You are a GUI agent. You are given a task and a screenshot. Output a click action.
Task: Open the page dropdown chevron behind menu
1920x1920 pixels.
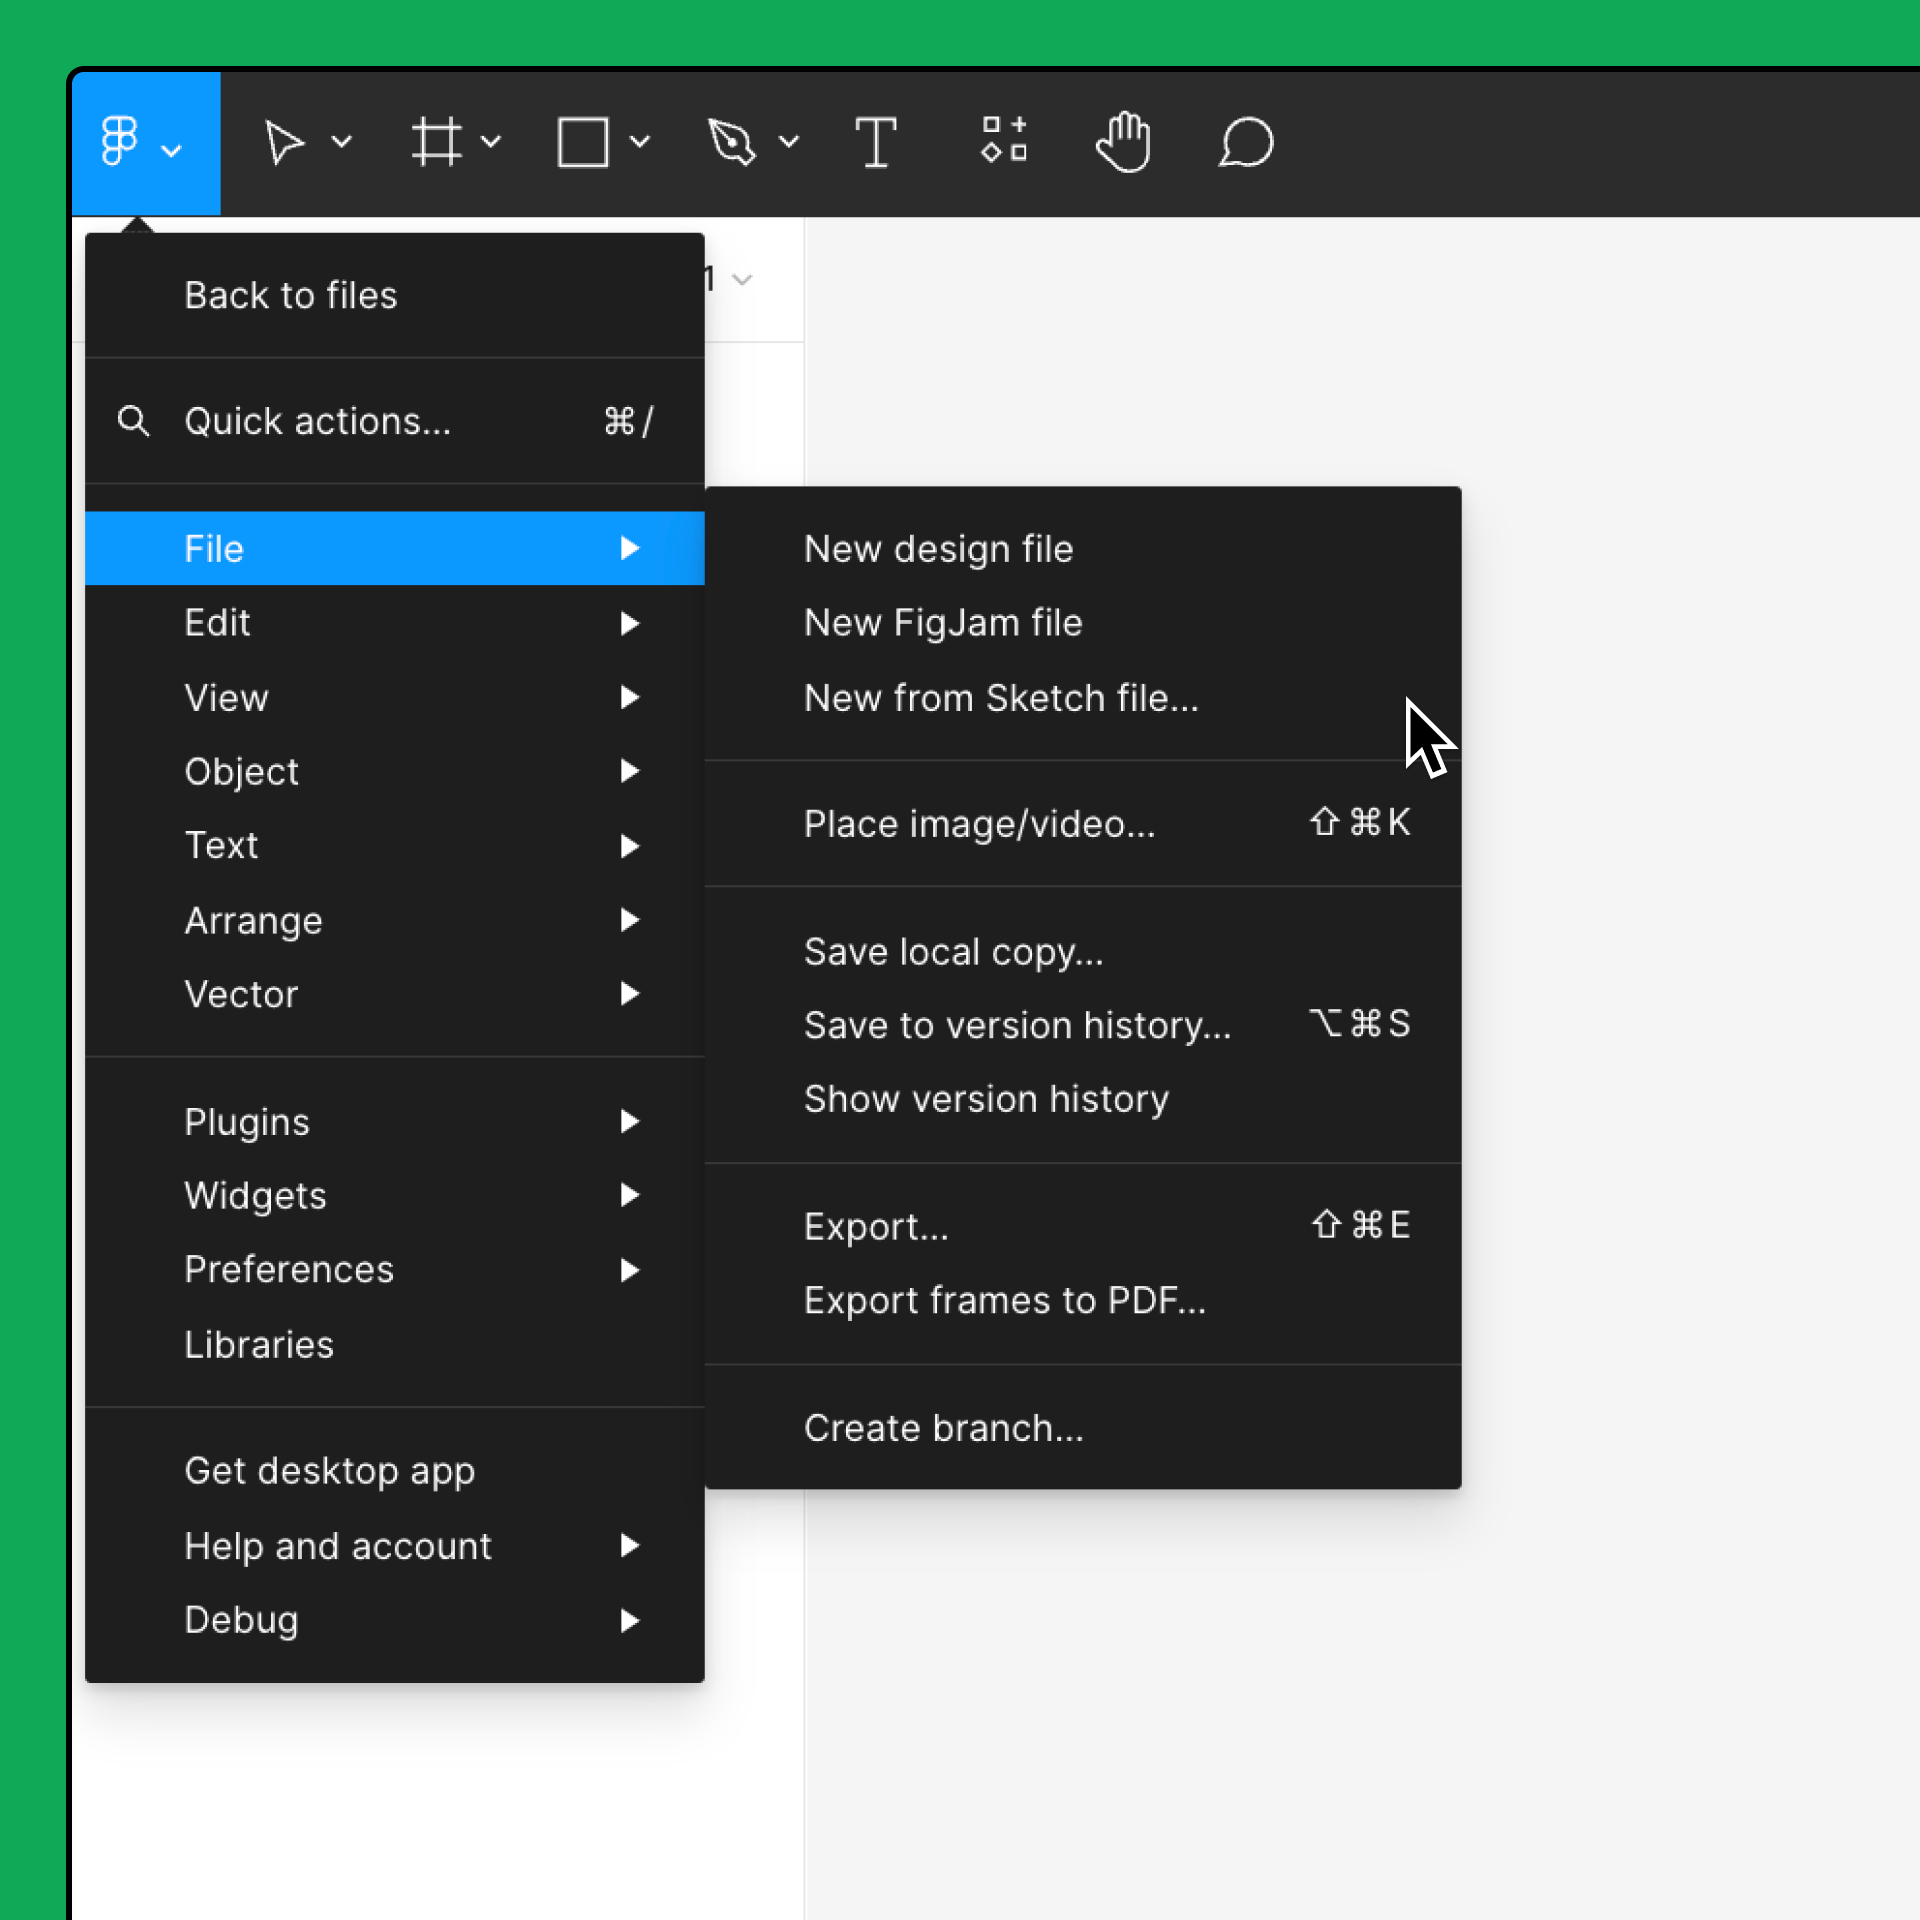point(742,279)
